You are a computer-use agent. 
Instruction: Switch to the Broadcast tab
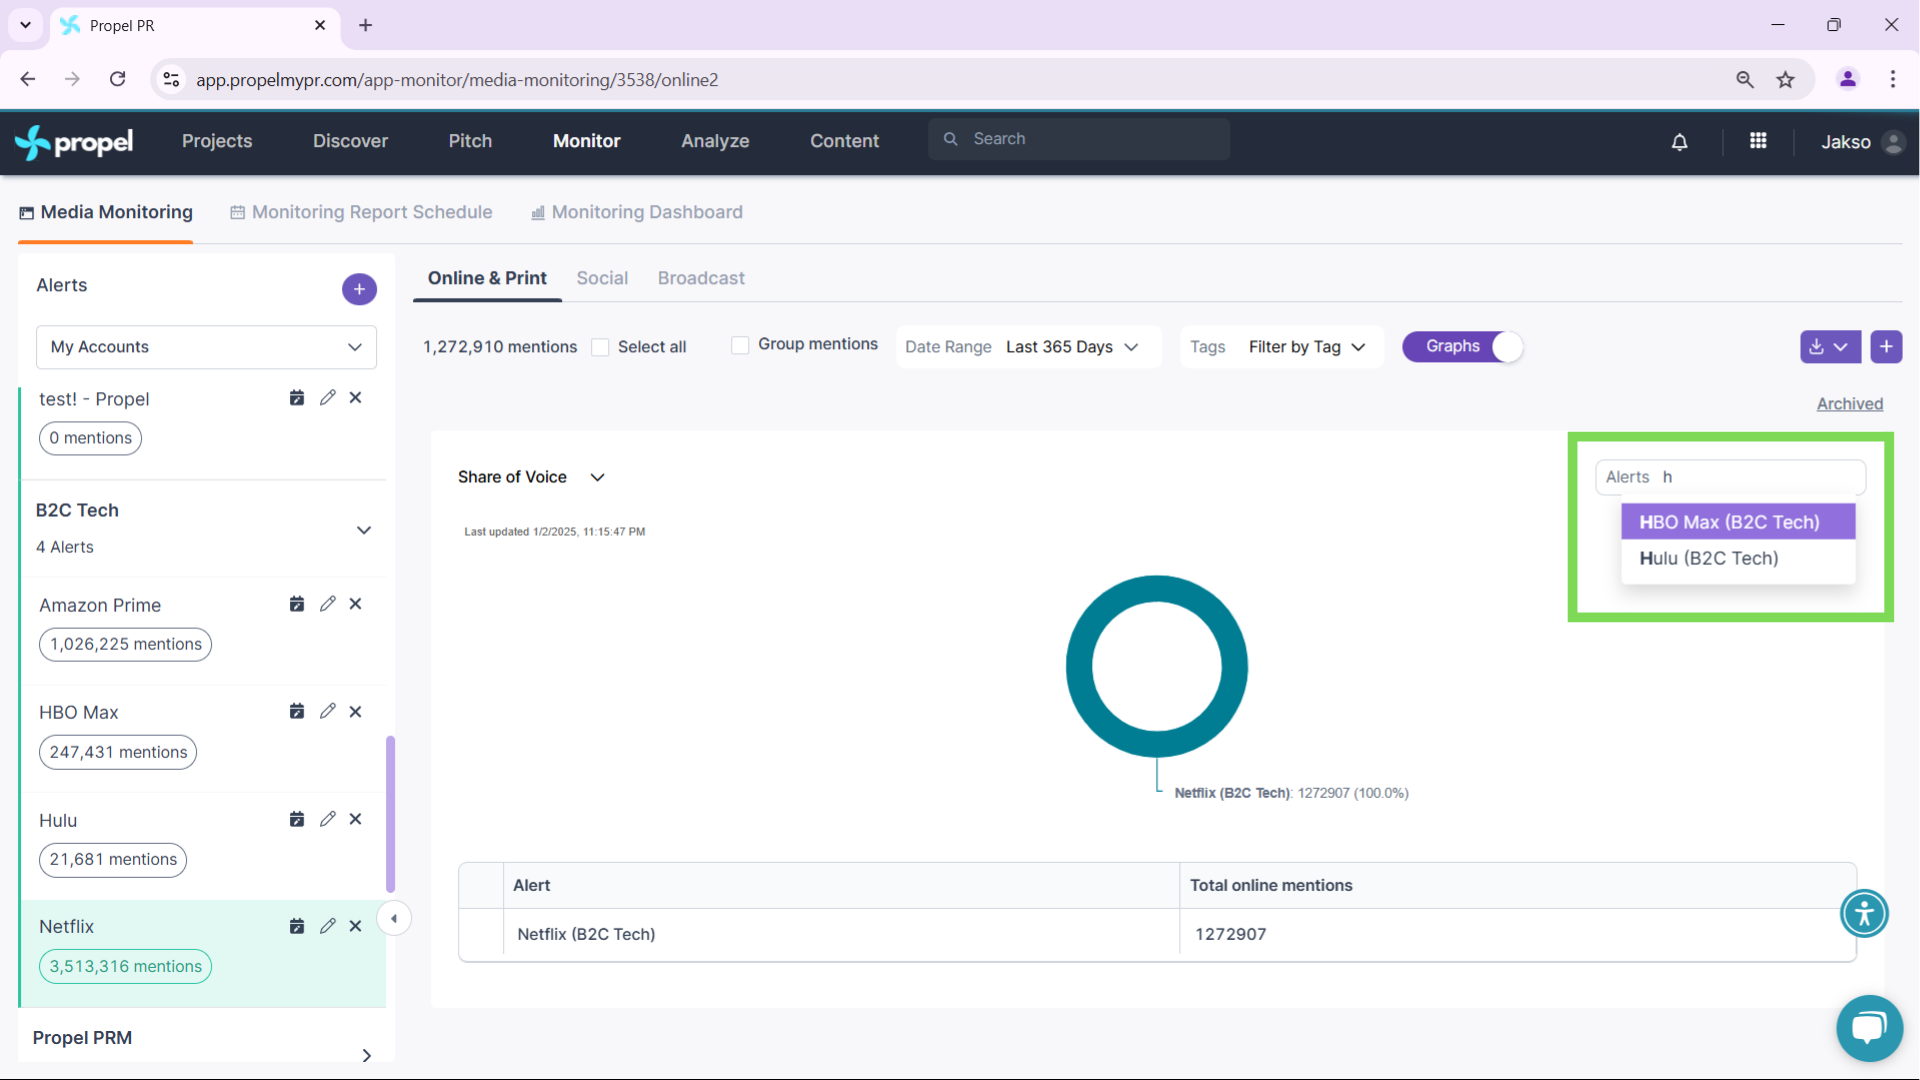point(701,278)
